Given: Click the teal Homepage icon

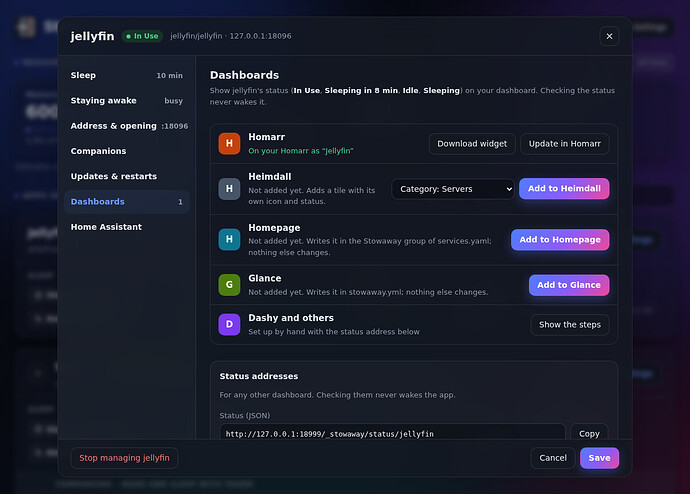Looking at the screenshot, I should (229, 239).
